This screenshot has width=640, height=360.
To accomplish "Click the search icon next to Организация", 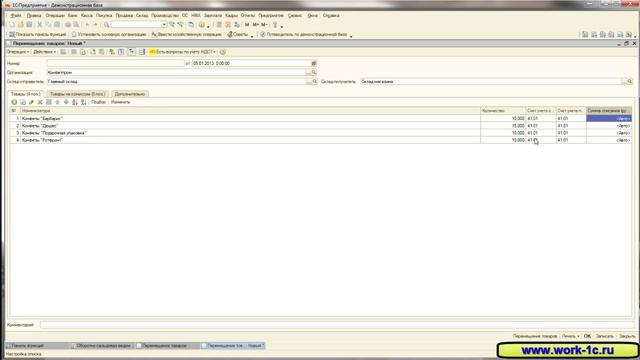I will pos(314,72).
